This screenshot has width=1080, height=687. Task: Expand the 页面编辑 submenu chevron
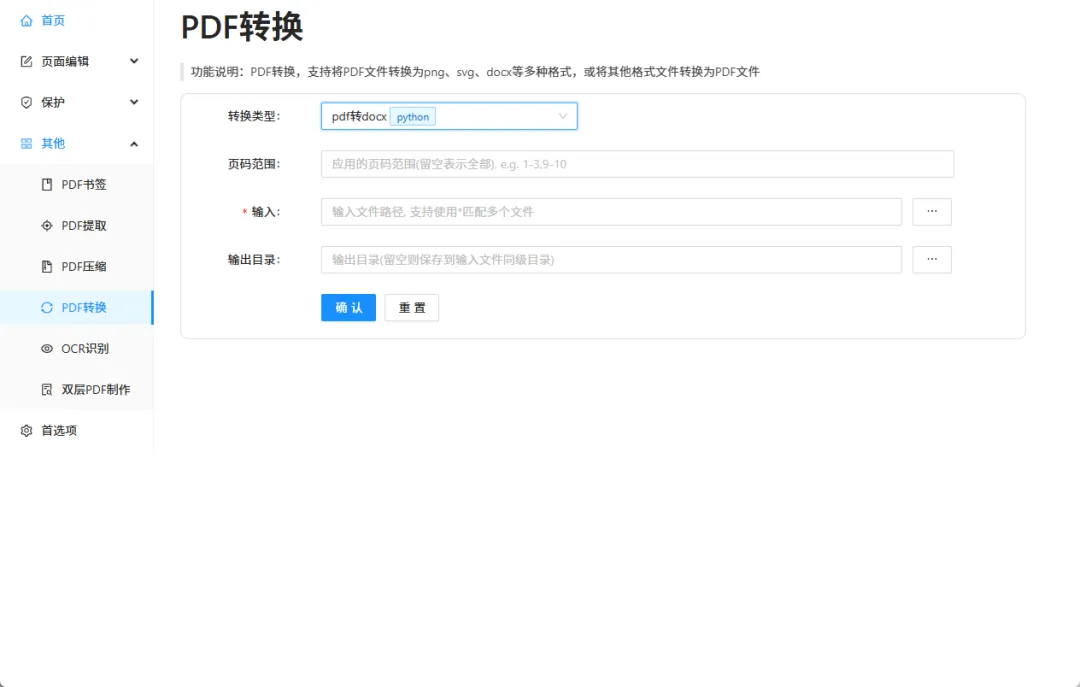pos(134,61)
